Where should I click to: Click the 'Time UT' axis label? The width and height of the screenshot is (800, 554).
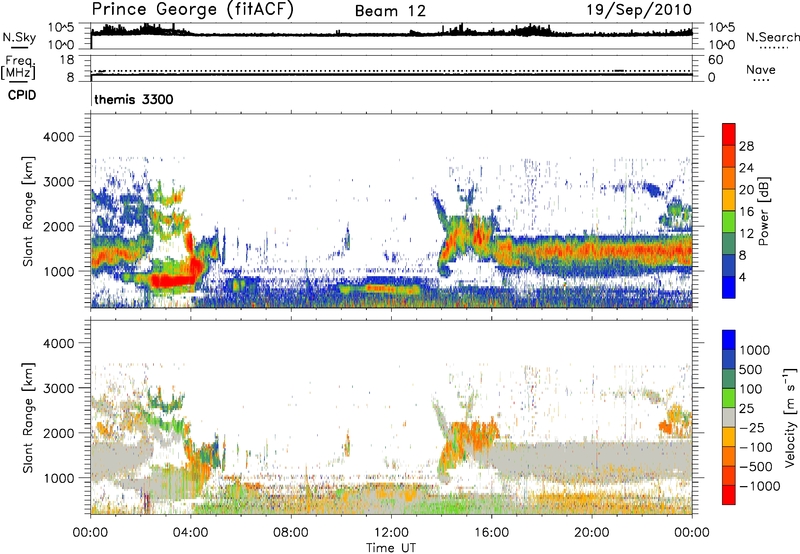tap(391, 548)
